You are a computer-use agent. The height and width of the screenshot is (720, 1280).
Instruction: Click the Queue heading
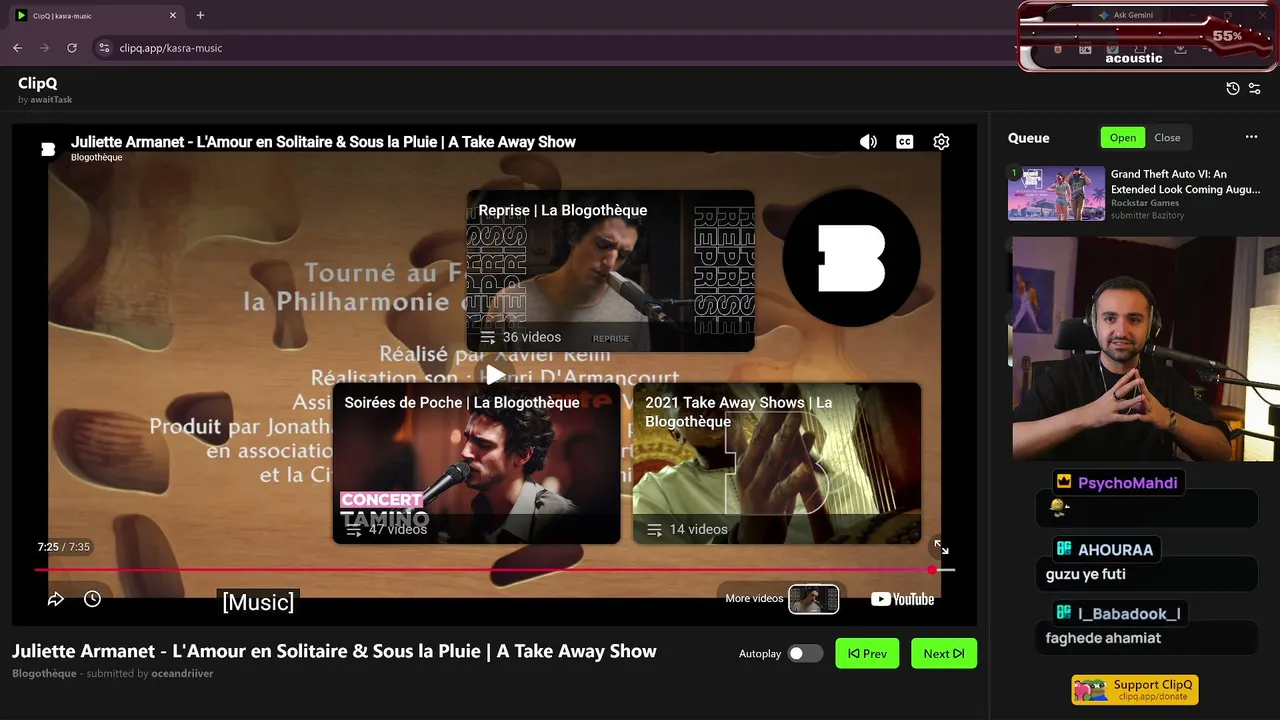pos(1029,138)
